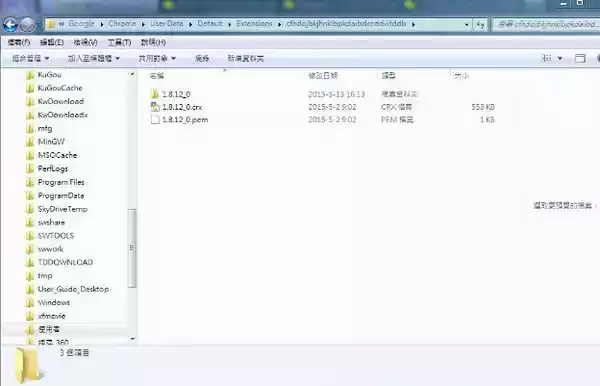Screen dimensions: 600x386
Task: Click navigation pane scroll down arrow
Action: (132, 339)
